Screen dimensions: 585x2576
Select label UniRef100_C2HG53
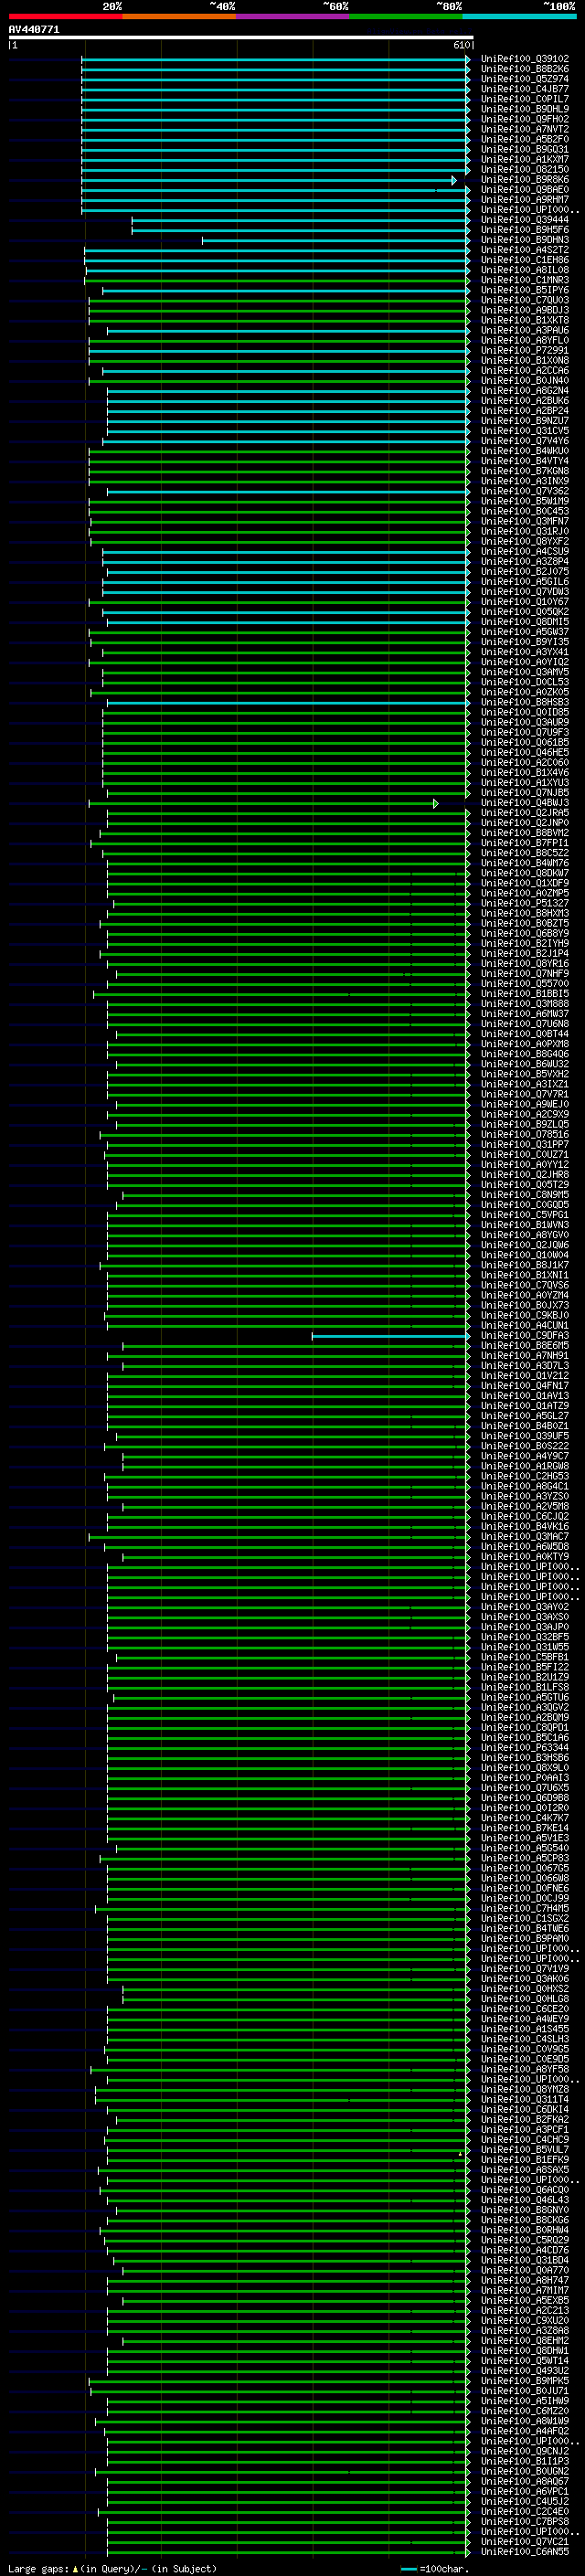(x=524, y=1477)
